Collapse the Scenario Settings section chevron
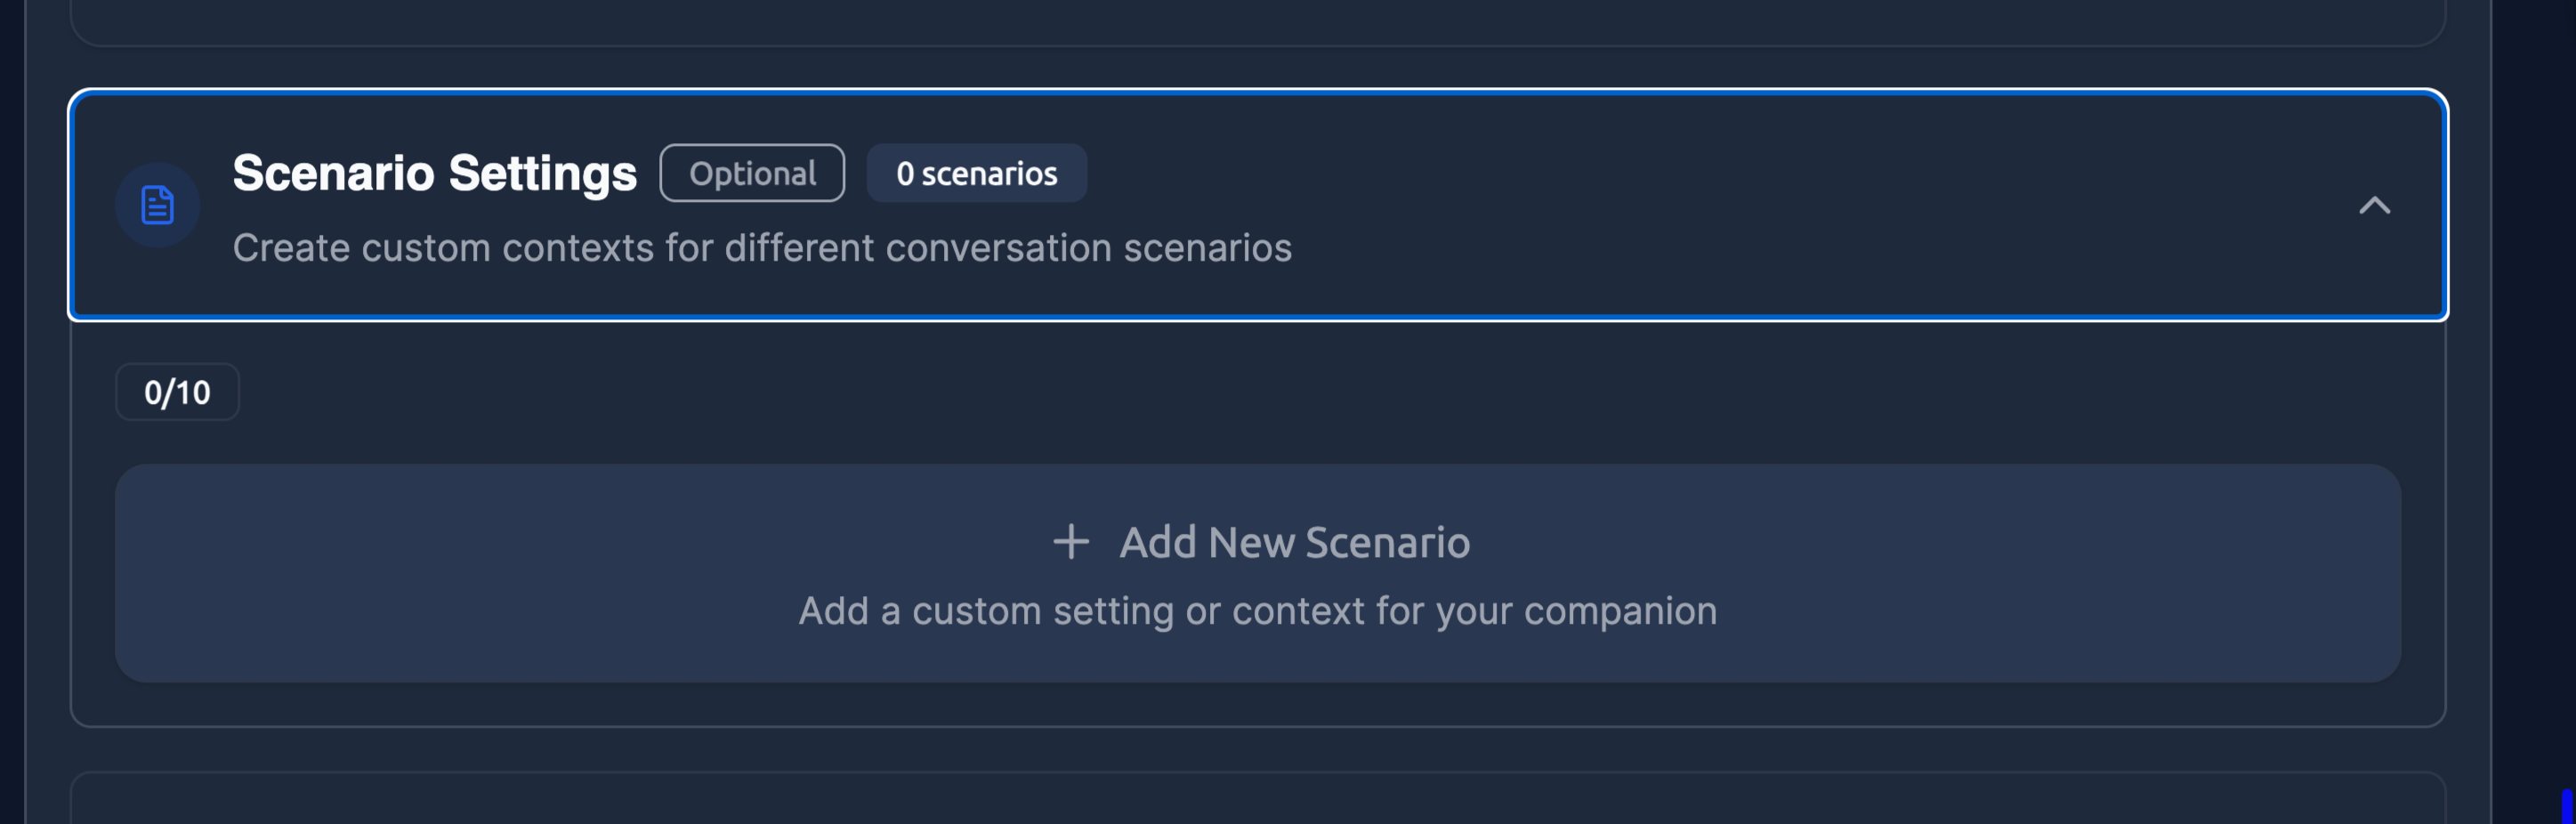 2374,205
